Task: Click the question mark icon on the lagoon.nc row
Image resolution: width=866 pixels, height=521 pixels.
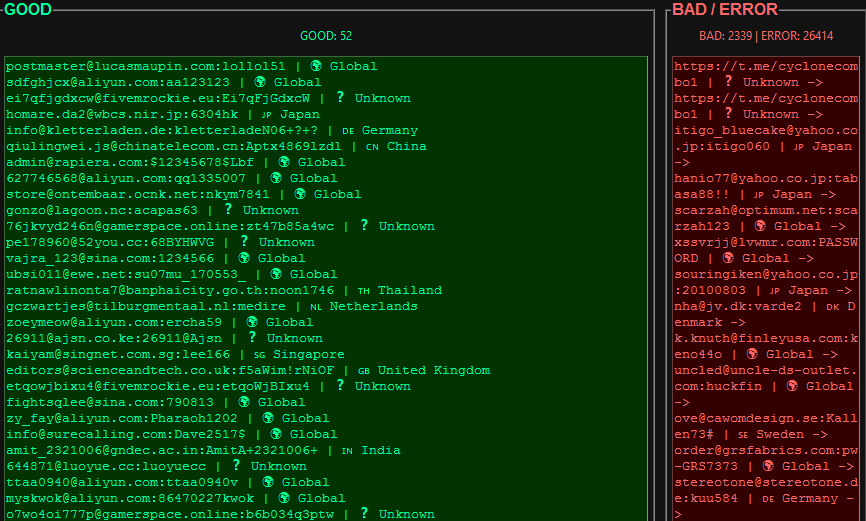Action: [x=228, y=210]
